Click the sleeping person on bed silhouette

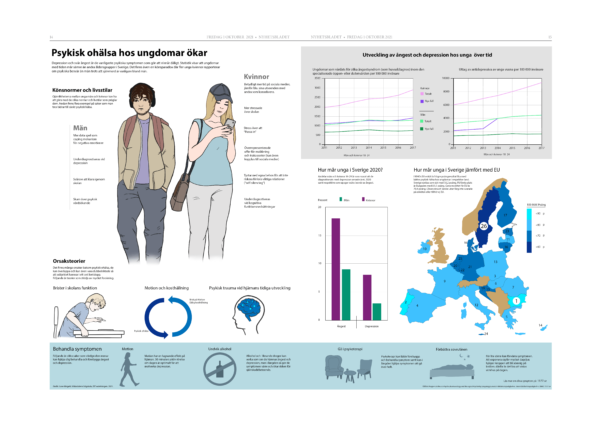454,366
